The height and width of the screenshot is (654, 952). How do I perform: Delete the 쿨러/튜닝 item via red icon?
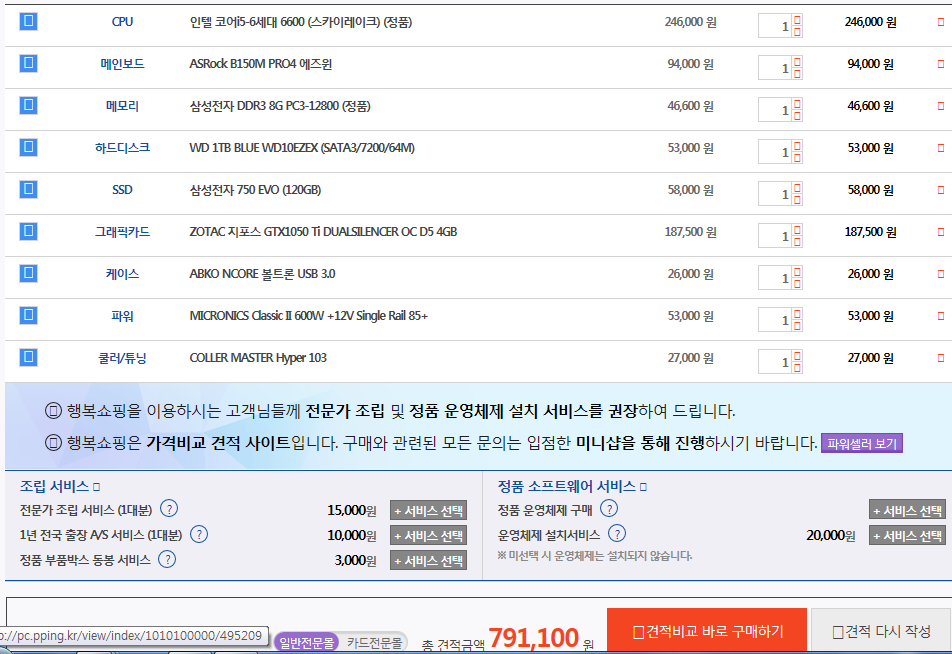(x=940, y=358)
